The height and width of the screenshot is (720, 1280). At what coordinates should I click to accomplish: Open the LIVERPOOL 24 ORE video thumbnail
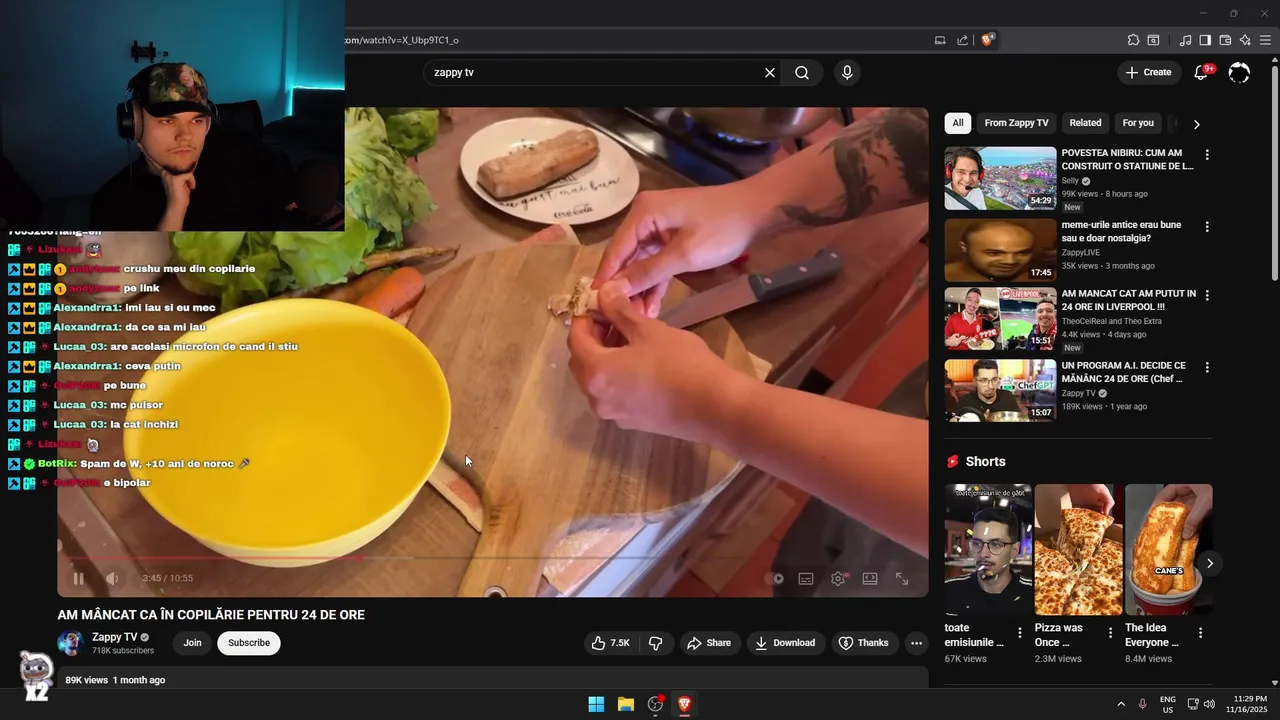(1000, 319)
